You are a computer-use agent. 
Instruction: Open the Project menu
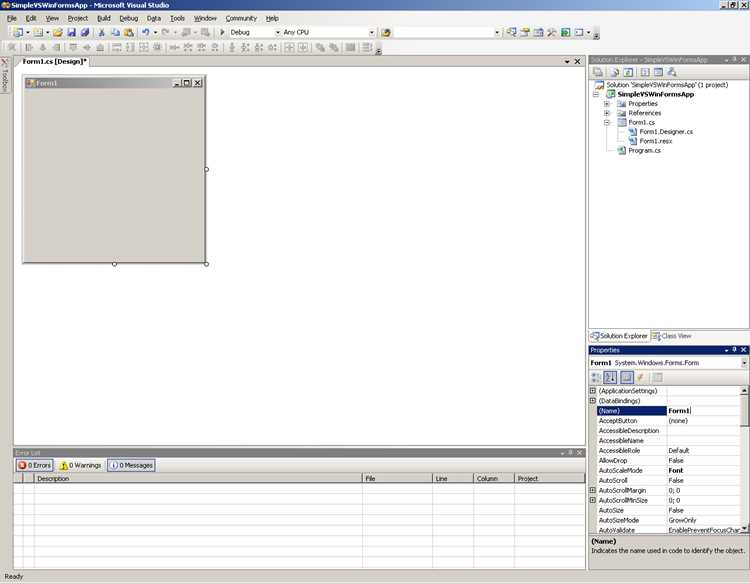77,18
